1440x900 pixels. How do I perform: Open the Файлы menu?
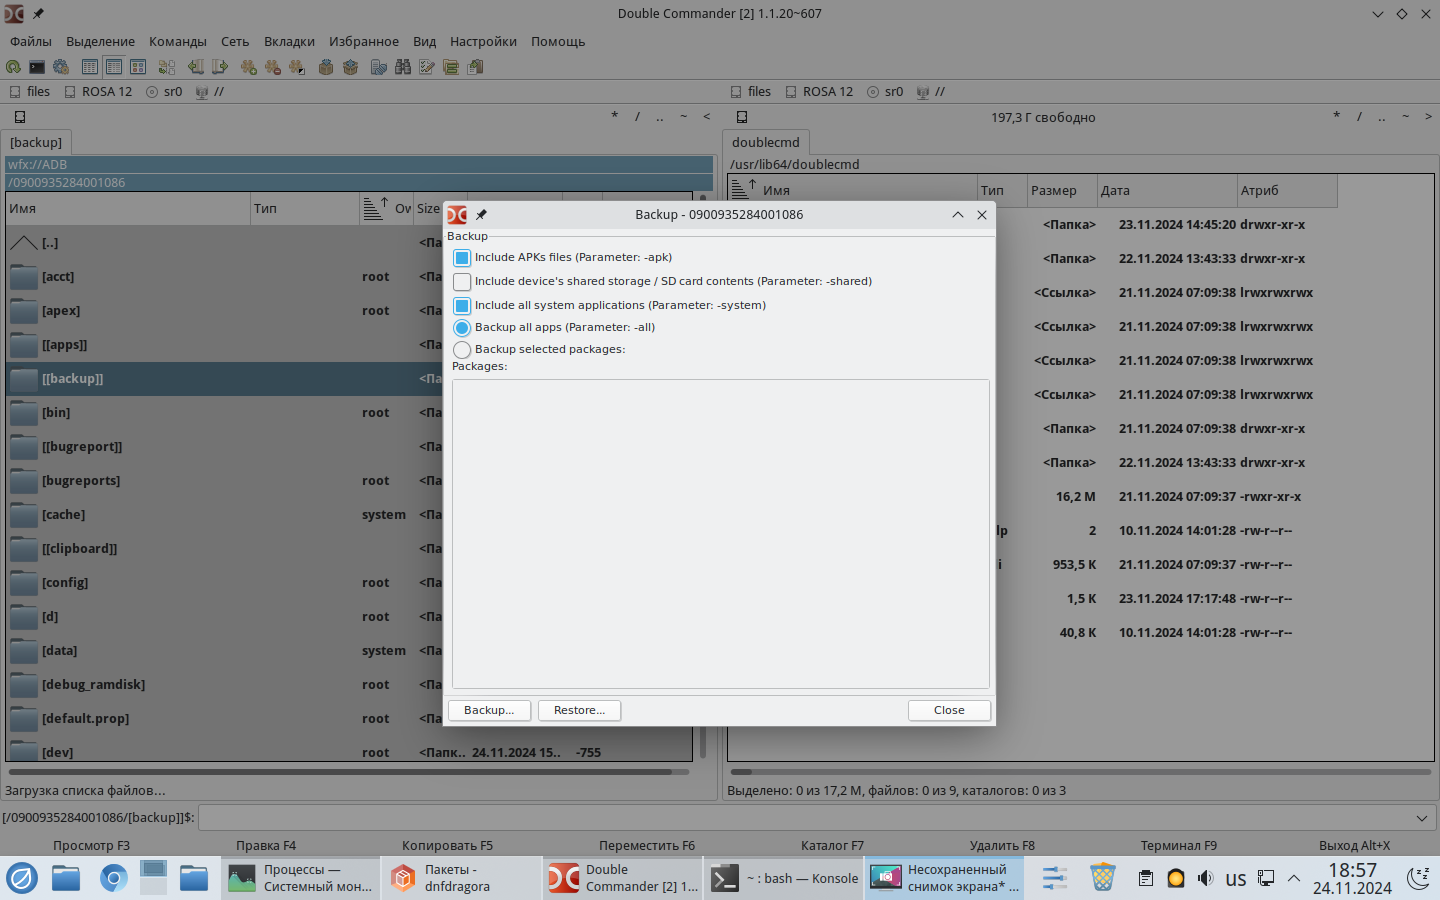31,42
